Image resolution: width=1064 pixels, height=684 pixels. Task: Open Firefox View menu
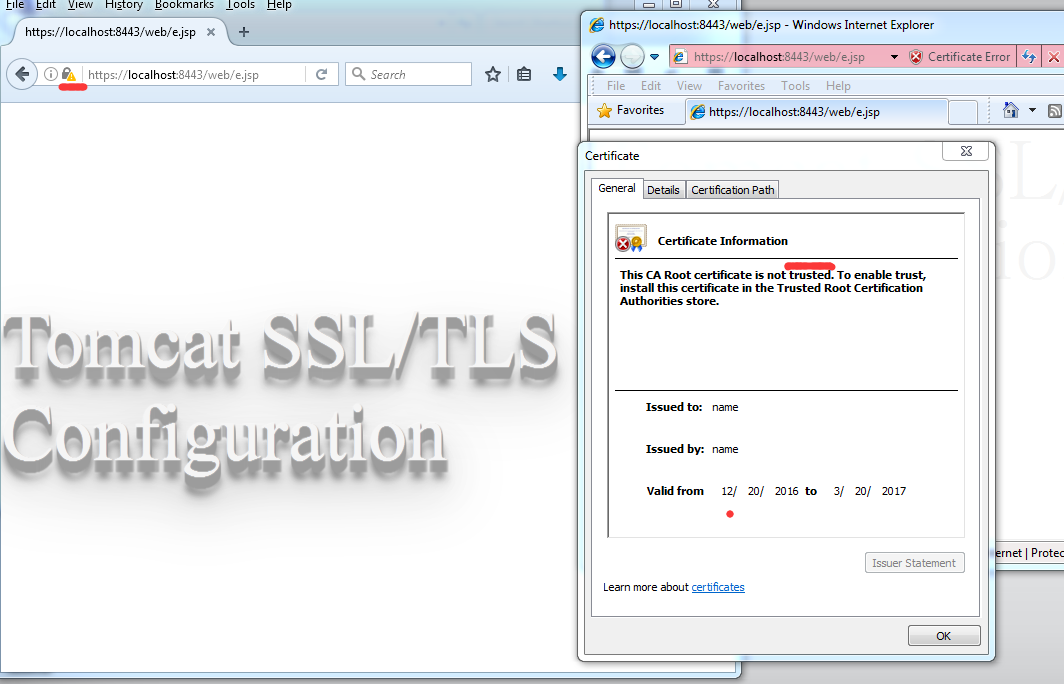[80, 5]
